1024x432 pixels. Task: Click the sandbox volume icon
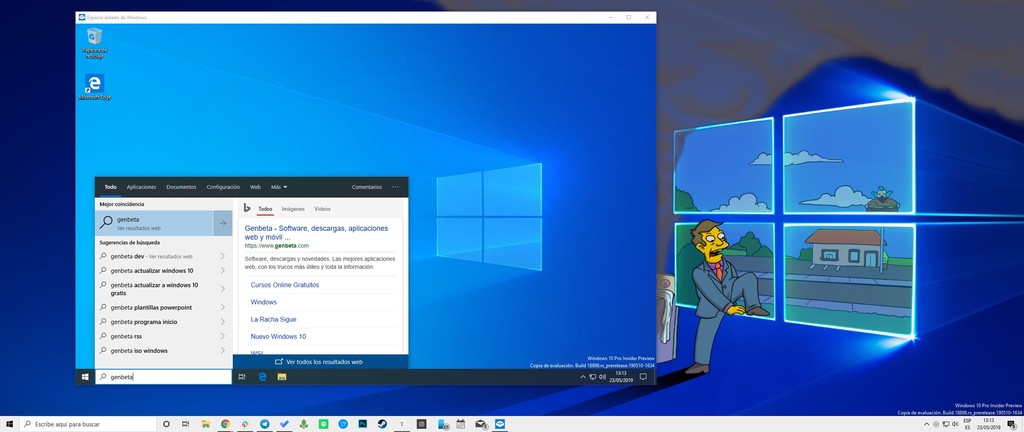point(603,377)
